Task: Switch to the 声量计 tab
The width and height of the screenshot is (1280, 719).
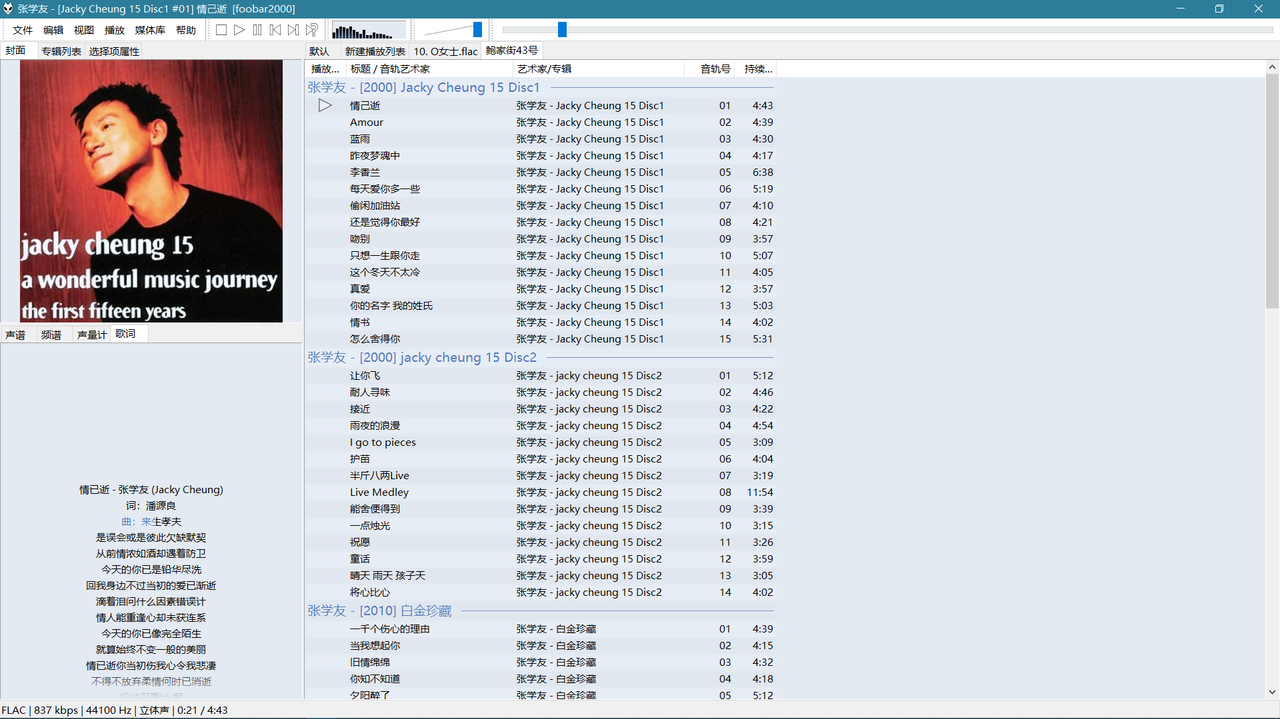Action: (92, 335)
